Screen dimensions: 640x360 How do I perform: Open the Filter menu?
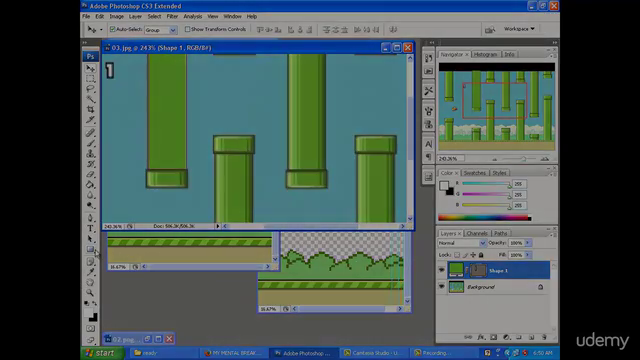(172, 16)
